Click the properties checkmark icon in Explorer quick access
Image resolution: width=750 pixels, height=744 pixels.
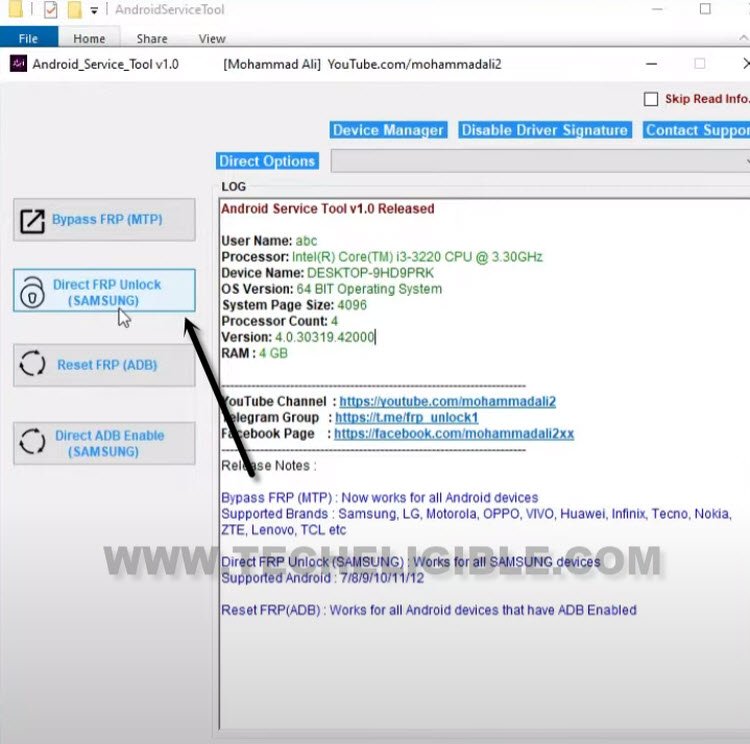[50, 10]
